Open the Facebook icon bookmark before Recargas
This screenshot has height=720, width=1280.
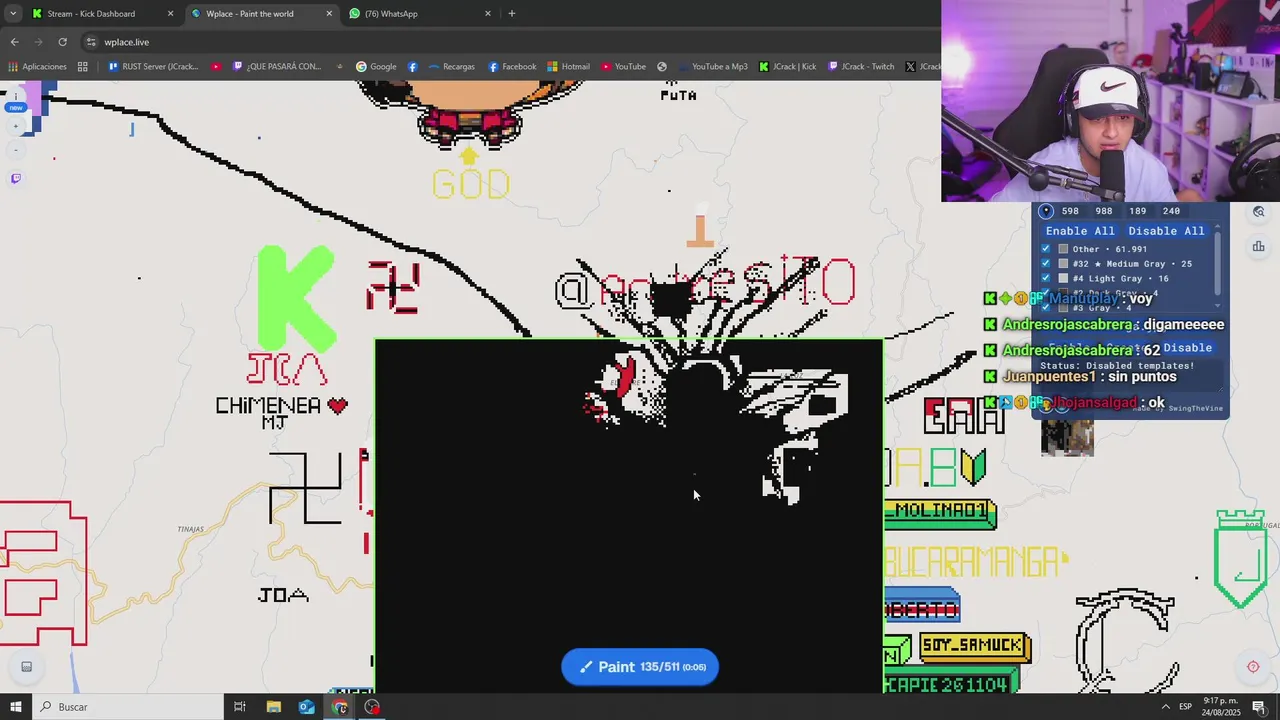point(412,67)
